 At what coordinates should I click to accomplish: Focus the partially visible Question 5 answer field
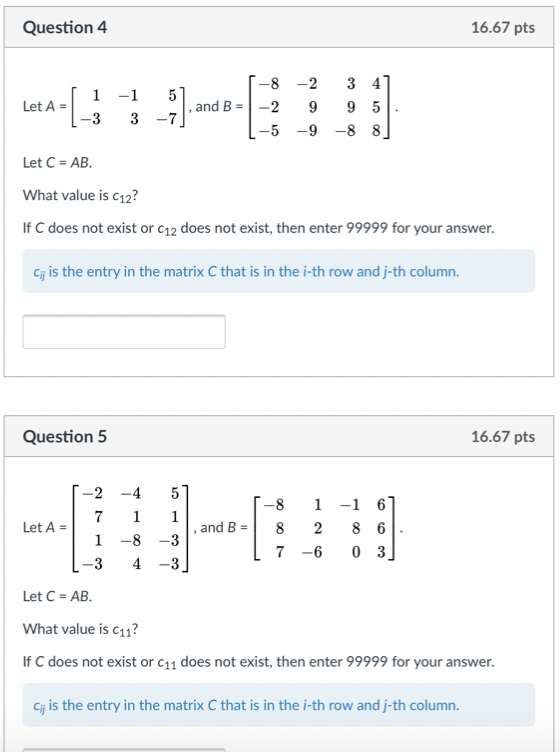[124, 750]
